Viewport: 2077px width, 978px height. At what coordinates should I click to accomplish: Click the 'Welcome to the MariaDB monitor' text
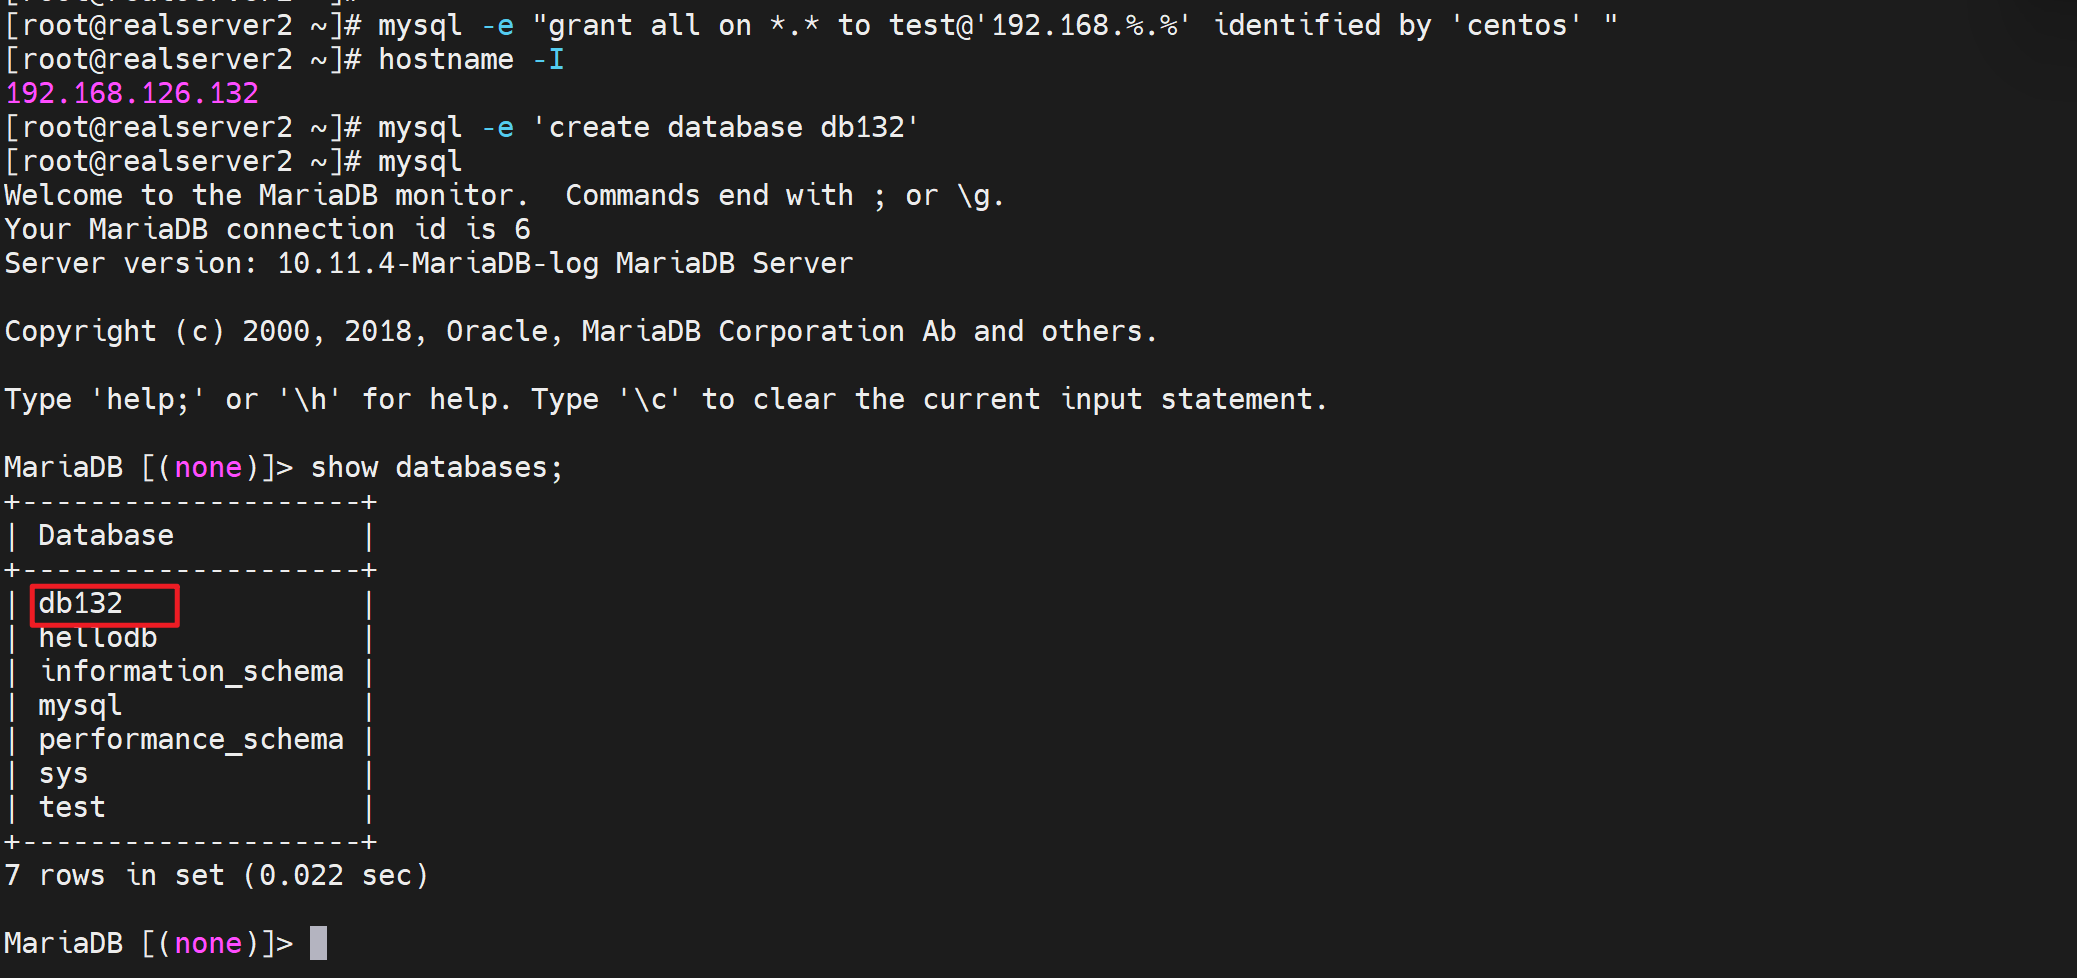[266, 196]
